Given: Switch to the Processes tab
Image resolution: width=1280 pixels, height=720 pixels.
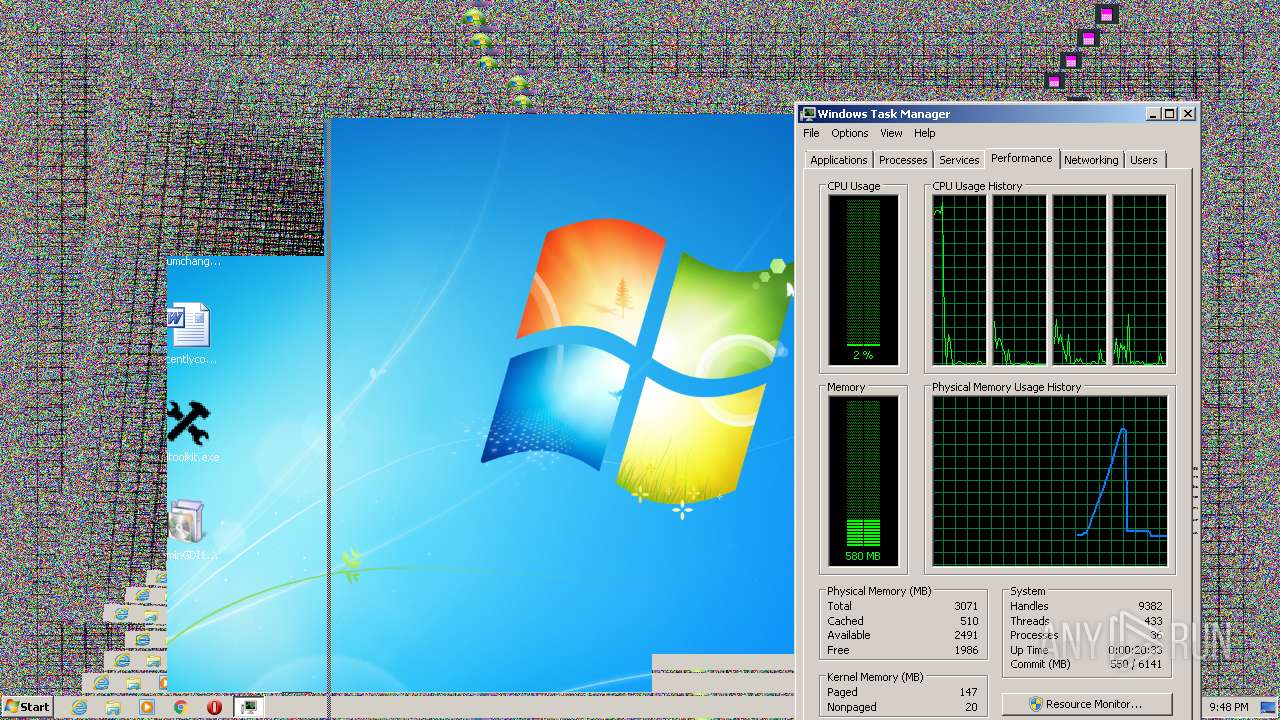Looking at the screenshot, I should 903,160.
